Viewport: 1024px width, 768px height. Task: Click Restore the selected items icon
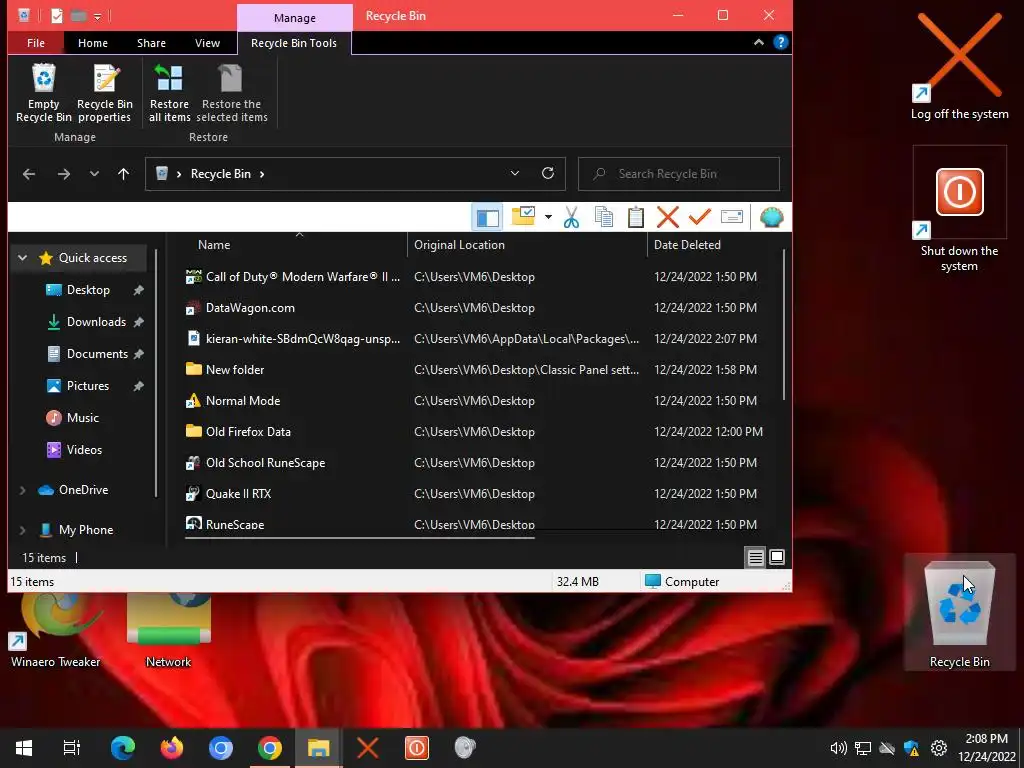point(231,93)
